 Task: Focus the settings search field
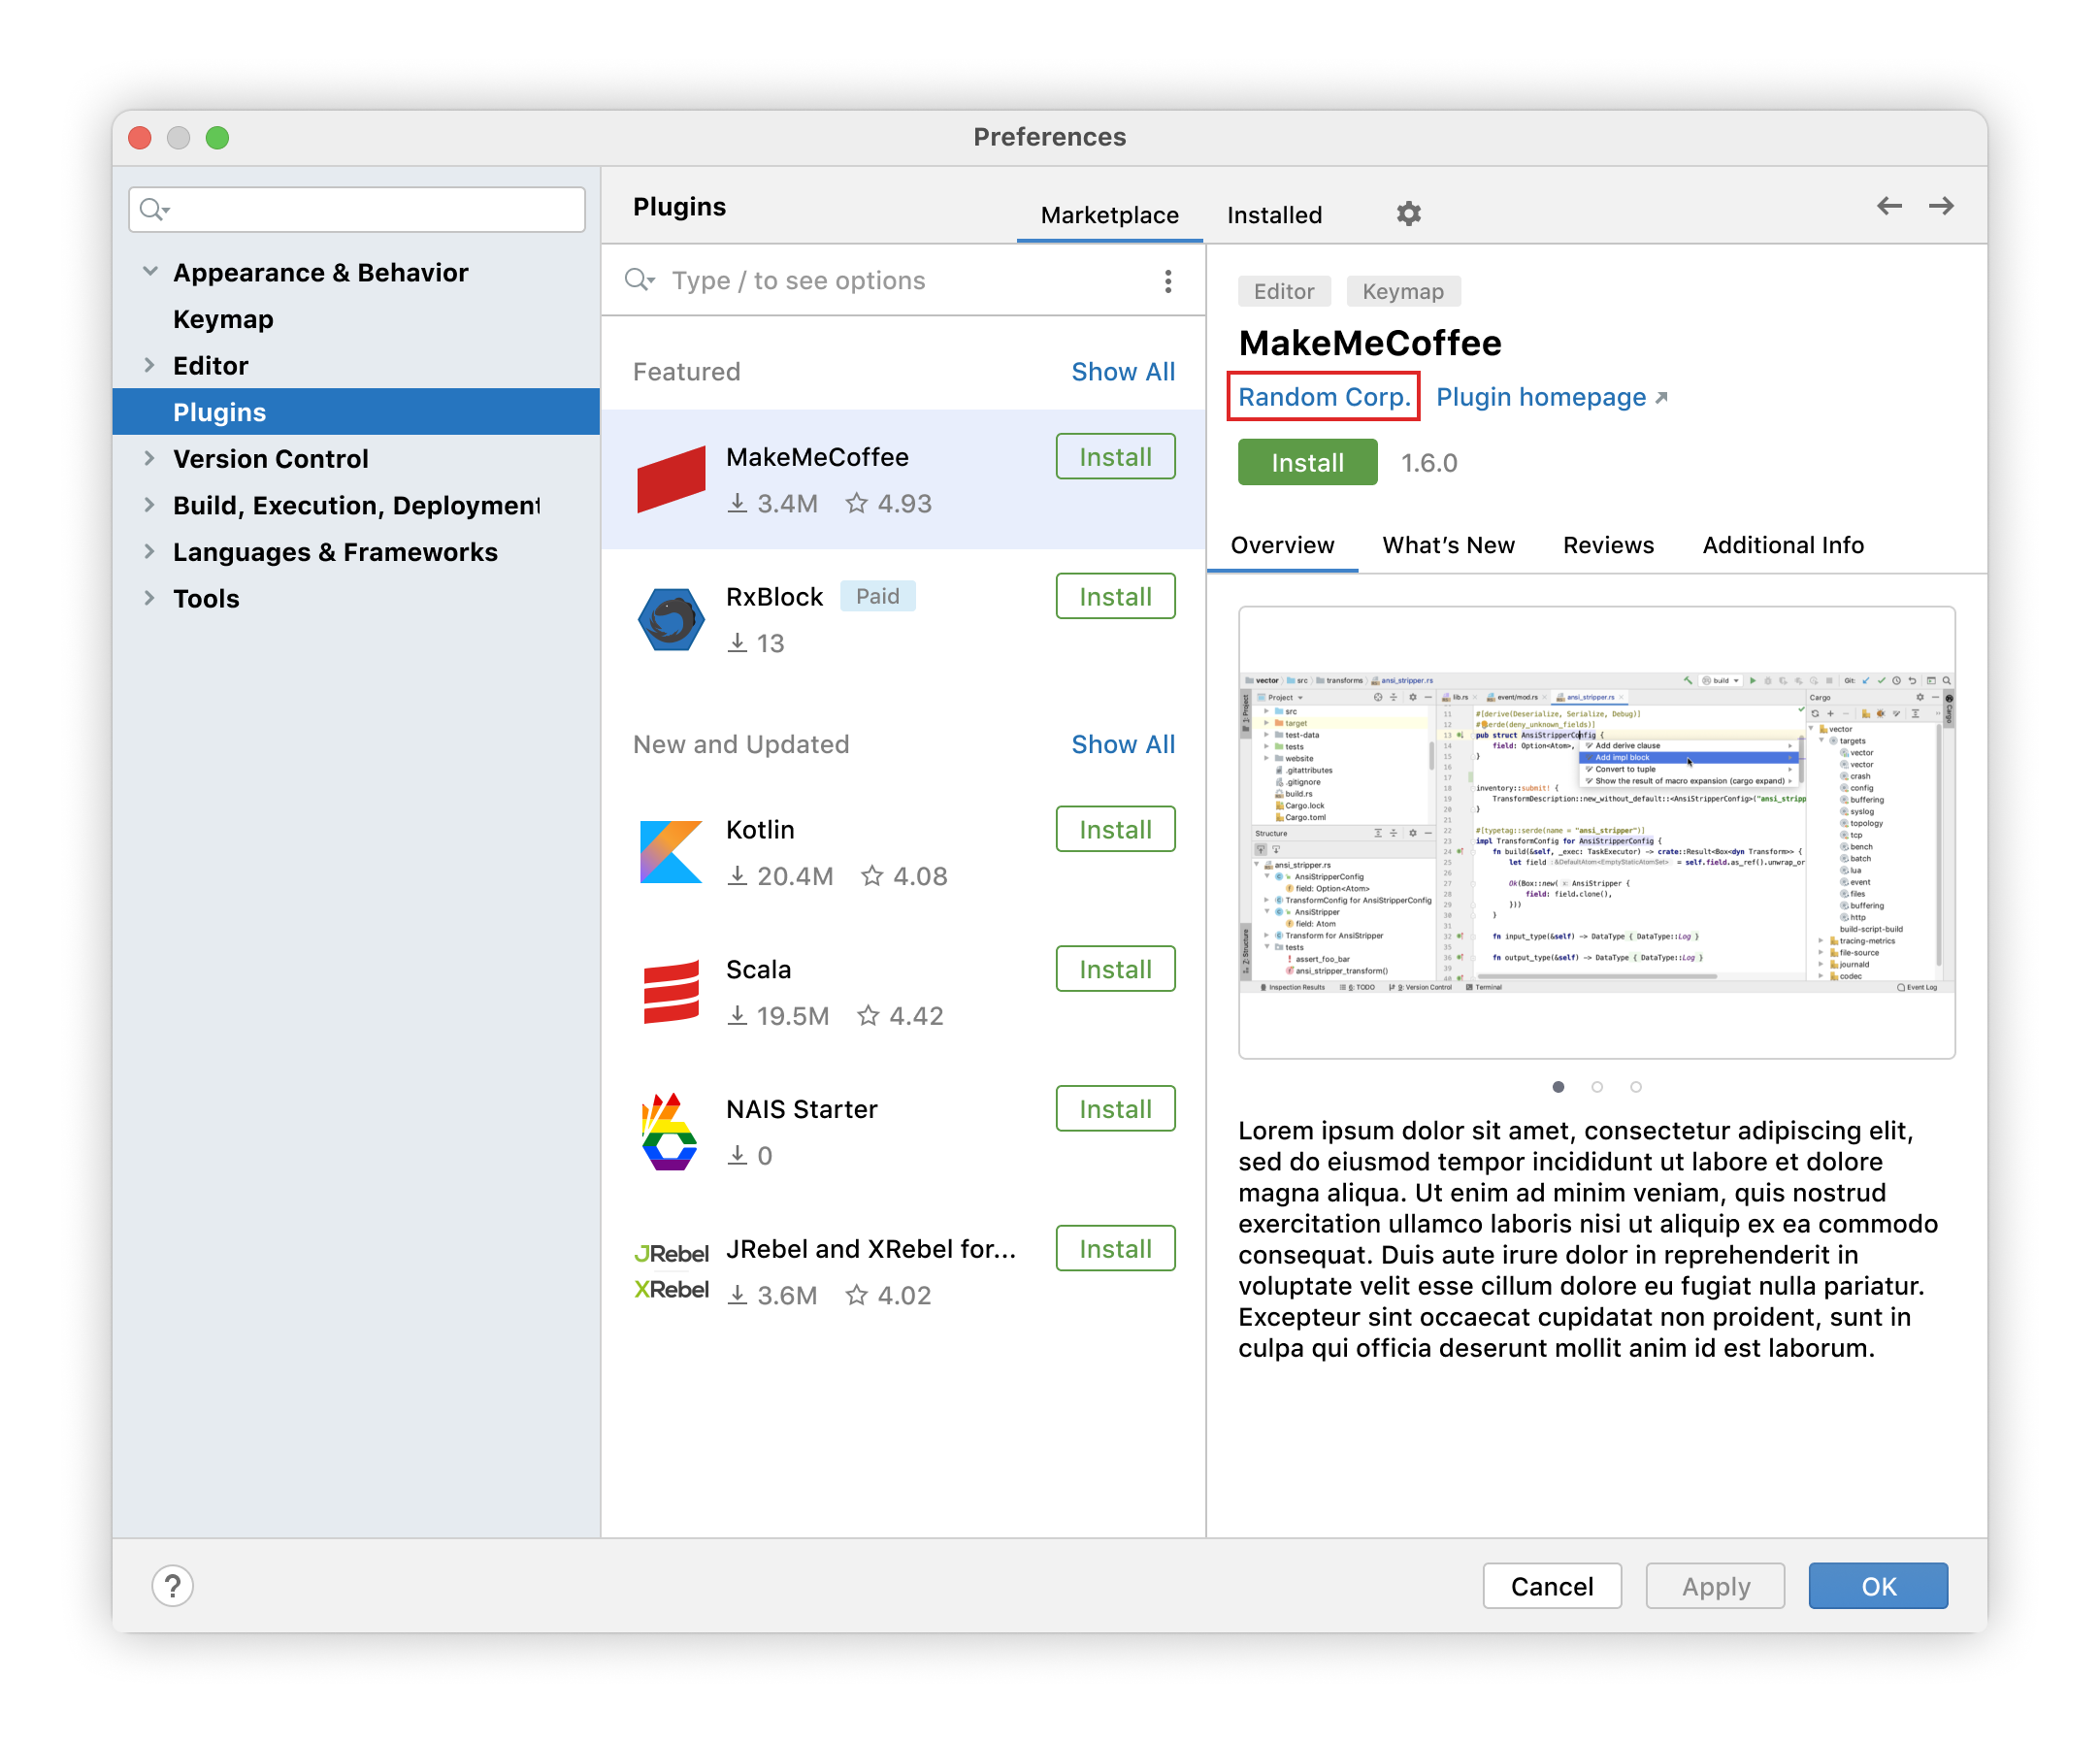pos(357,209)
